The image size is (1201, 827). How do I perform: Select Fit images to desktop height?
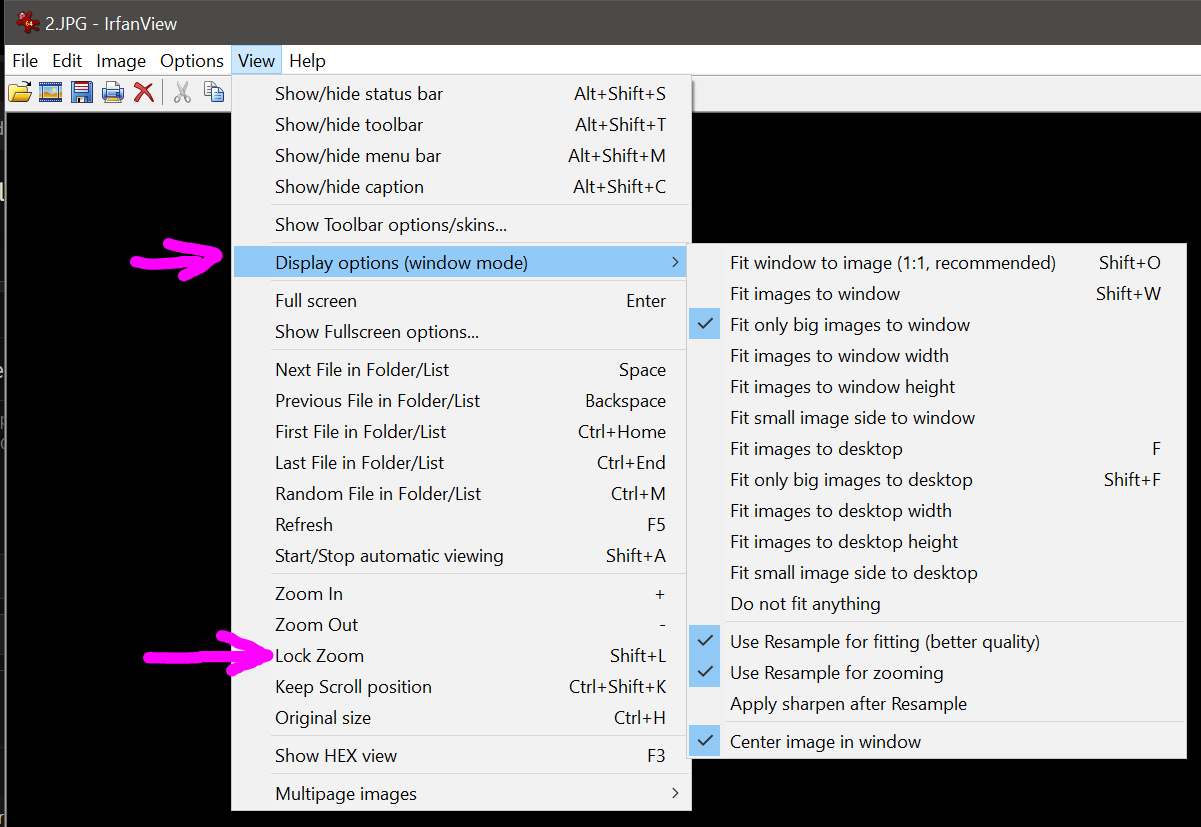click(937, 542)
